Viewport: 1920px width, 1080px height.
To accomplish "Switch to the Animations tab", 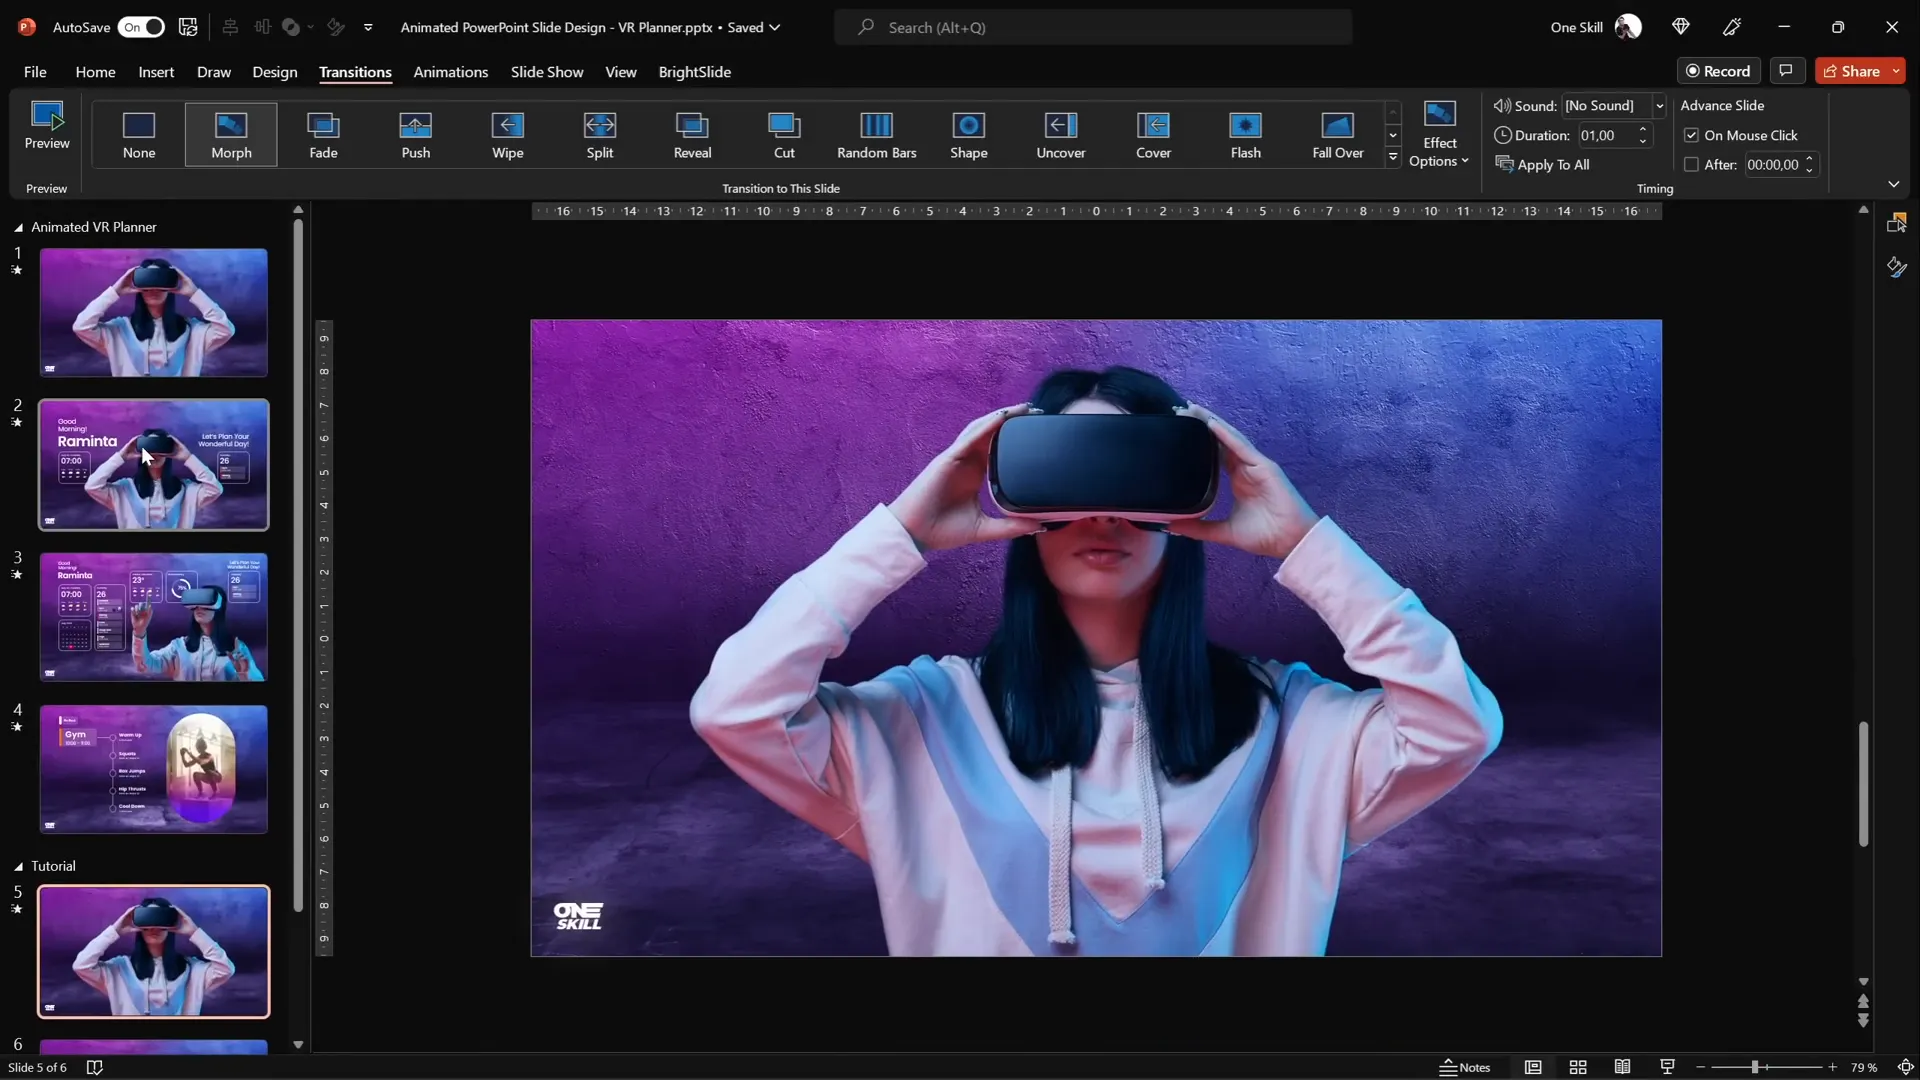I will [x=451, y=72].
